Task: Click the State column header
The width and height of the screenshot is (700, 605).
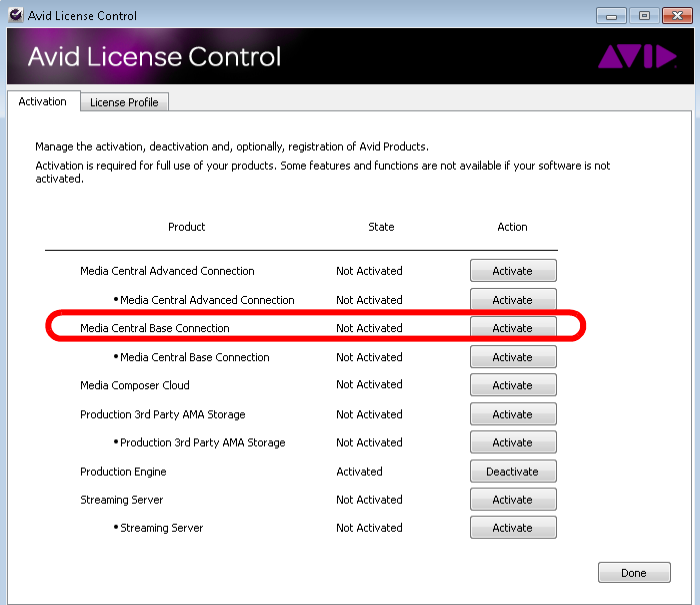Action: 381,227
